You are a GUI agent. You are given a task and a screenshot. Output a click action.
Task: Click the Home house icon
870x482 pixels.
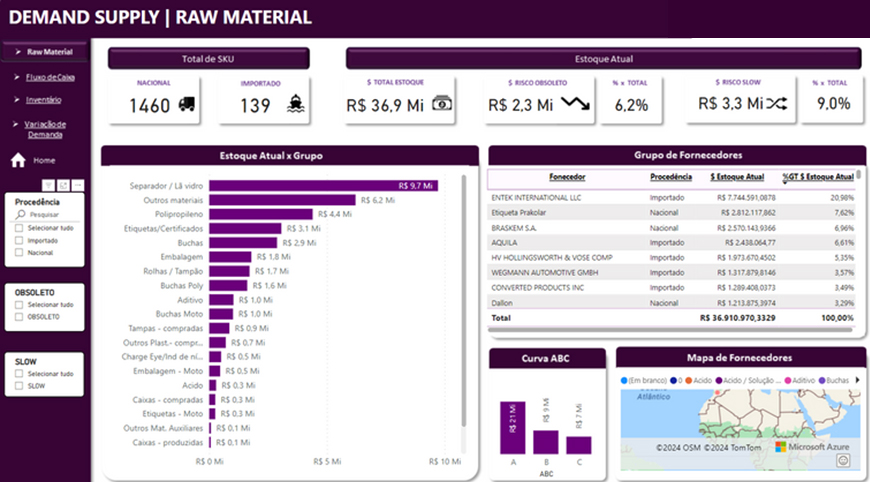tap(18, 160)
